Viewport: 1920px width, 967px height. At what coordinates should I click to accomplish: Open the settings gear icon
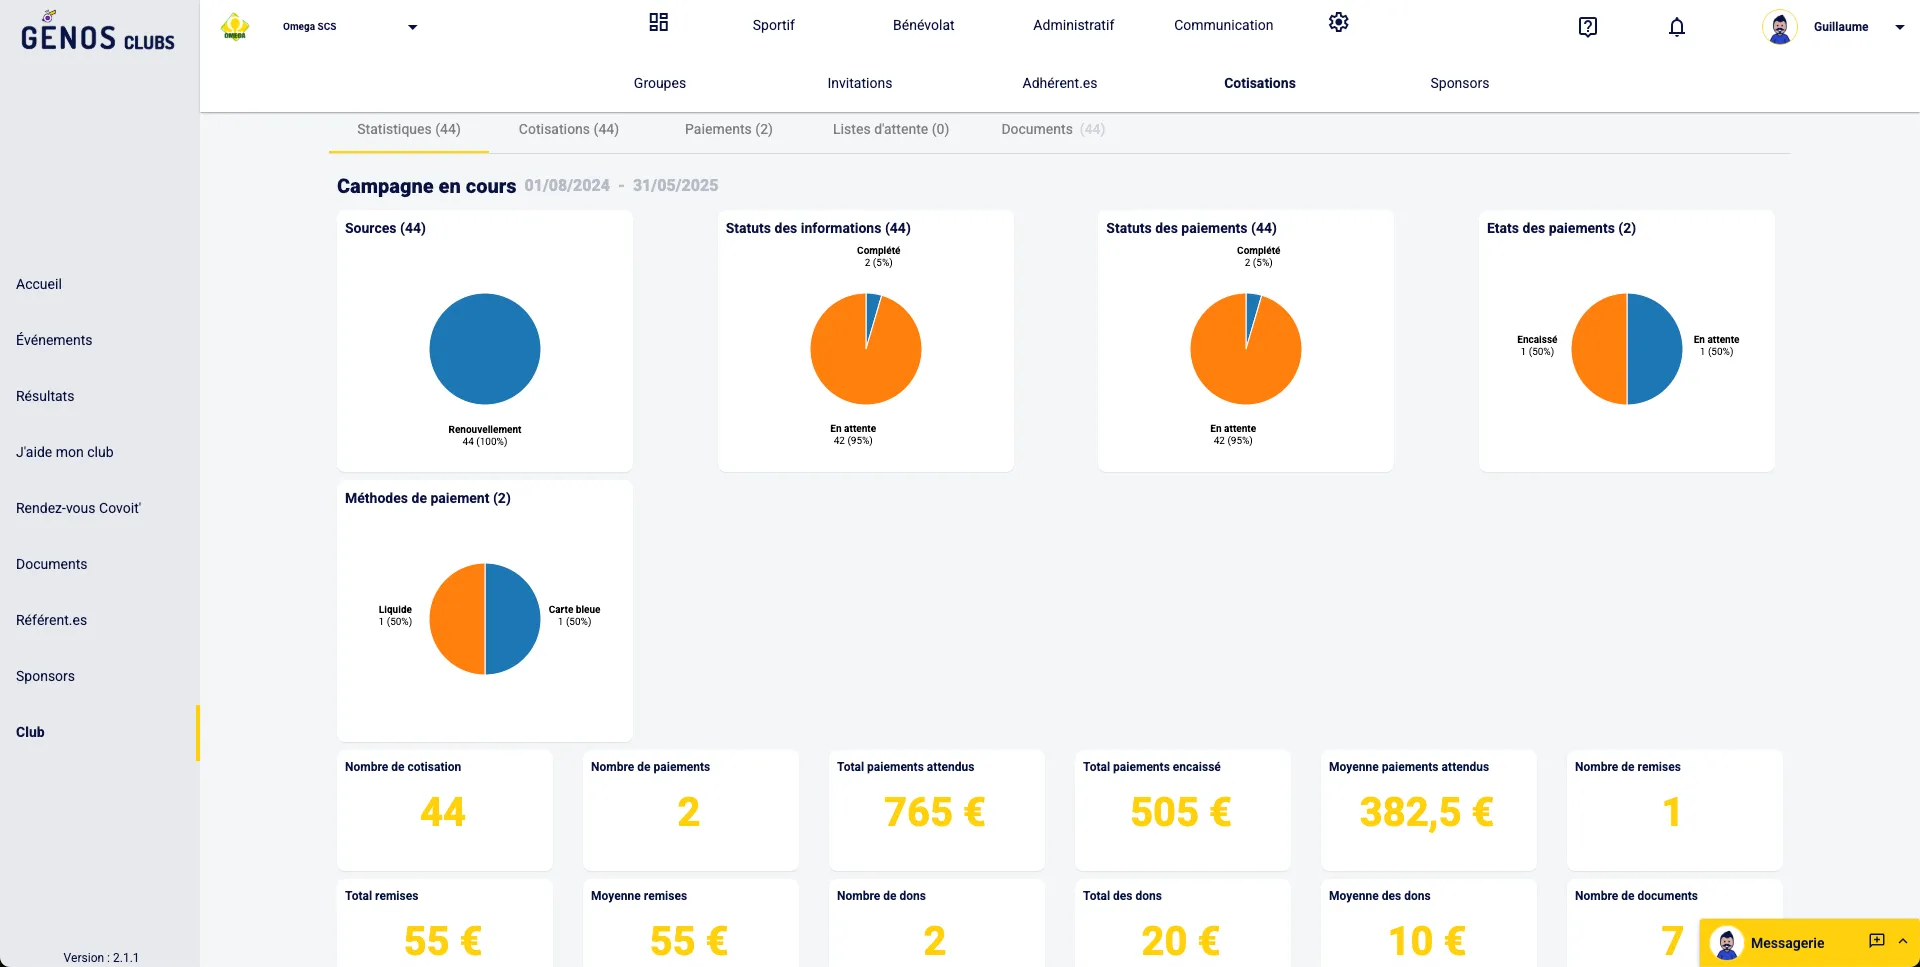pos(1338,23)
